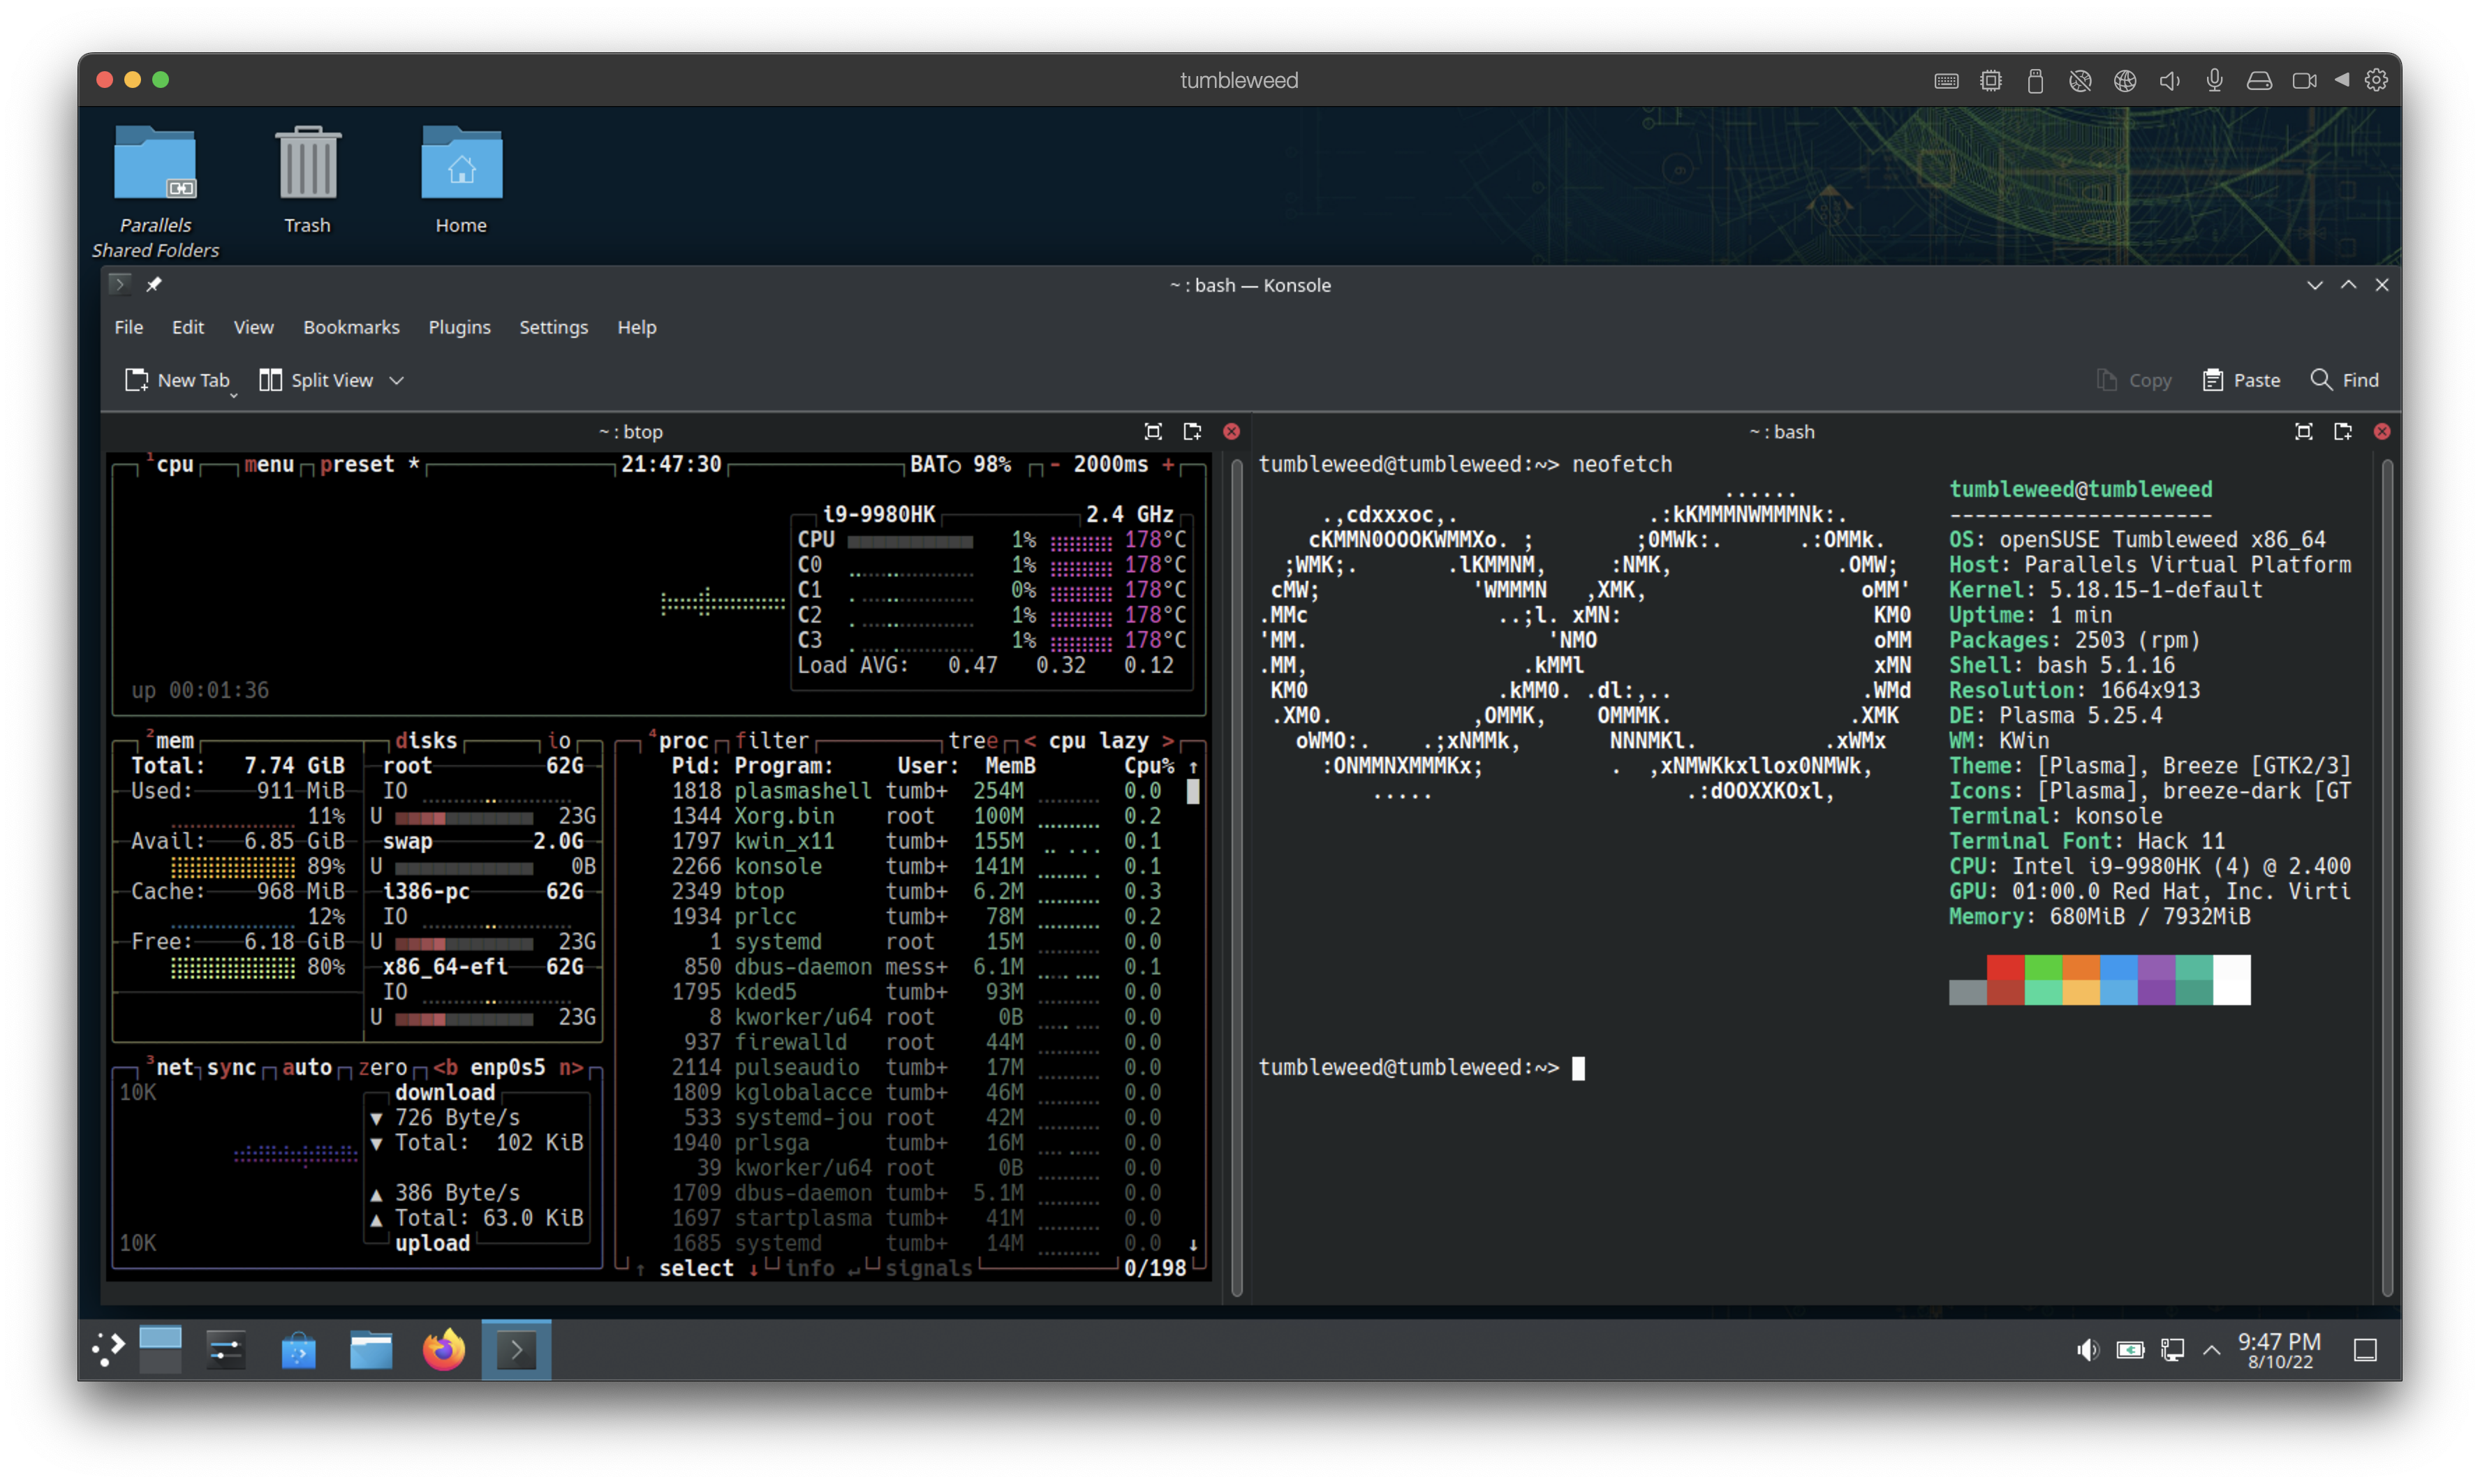Open Split View dropdown arrow
The height and width of the screenshot is (1484, 2480).
coord(396,380)
